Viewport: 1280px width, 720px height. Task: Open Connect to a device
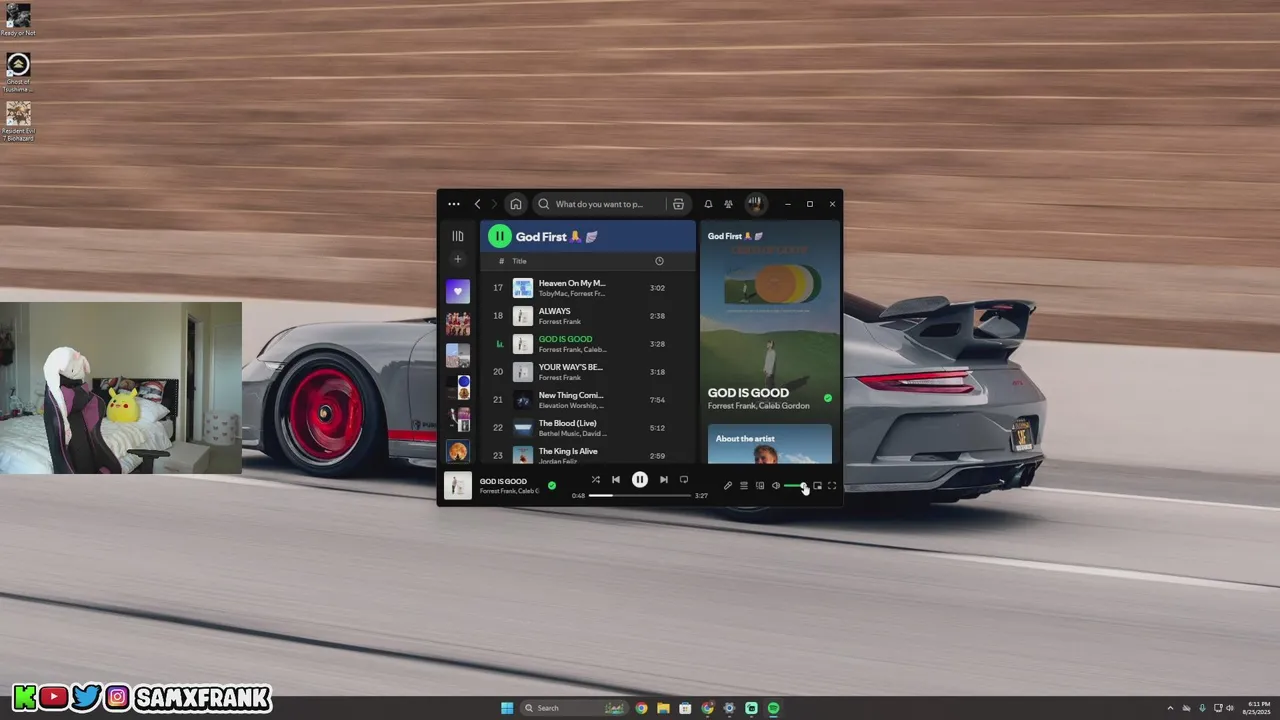point(760,486)
